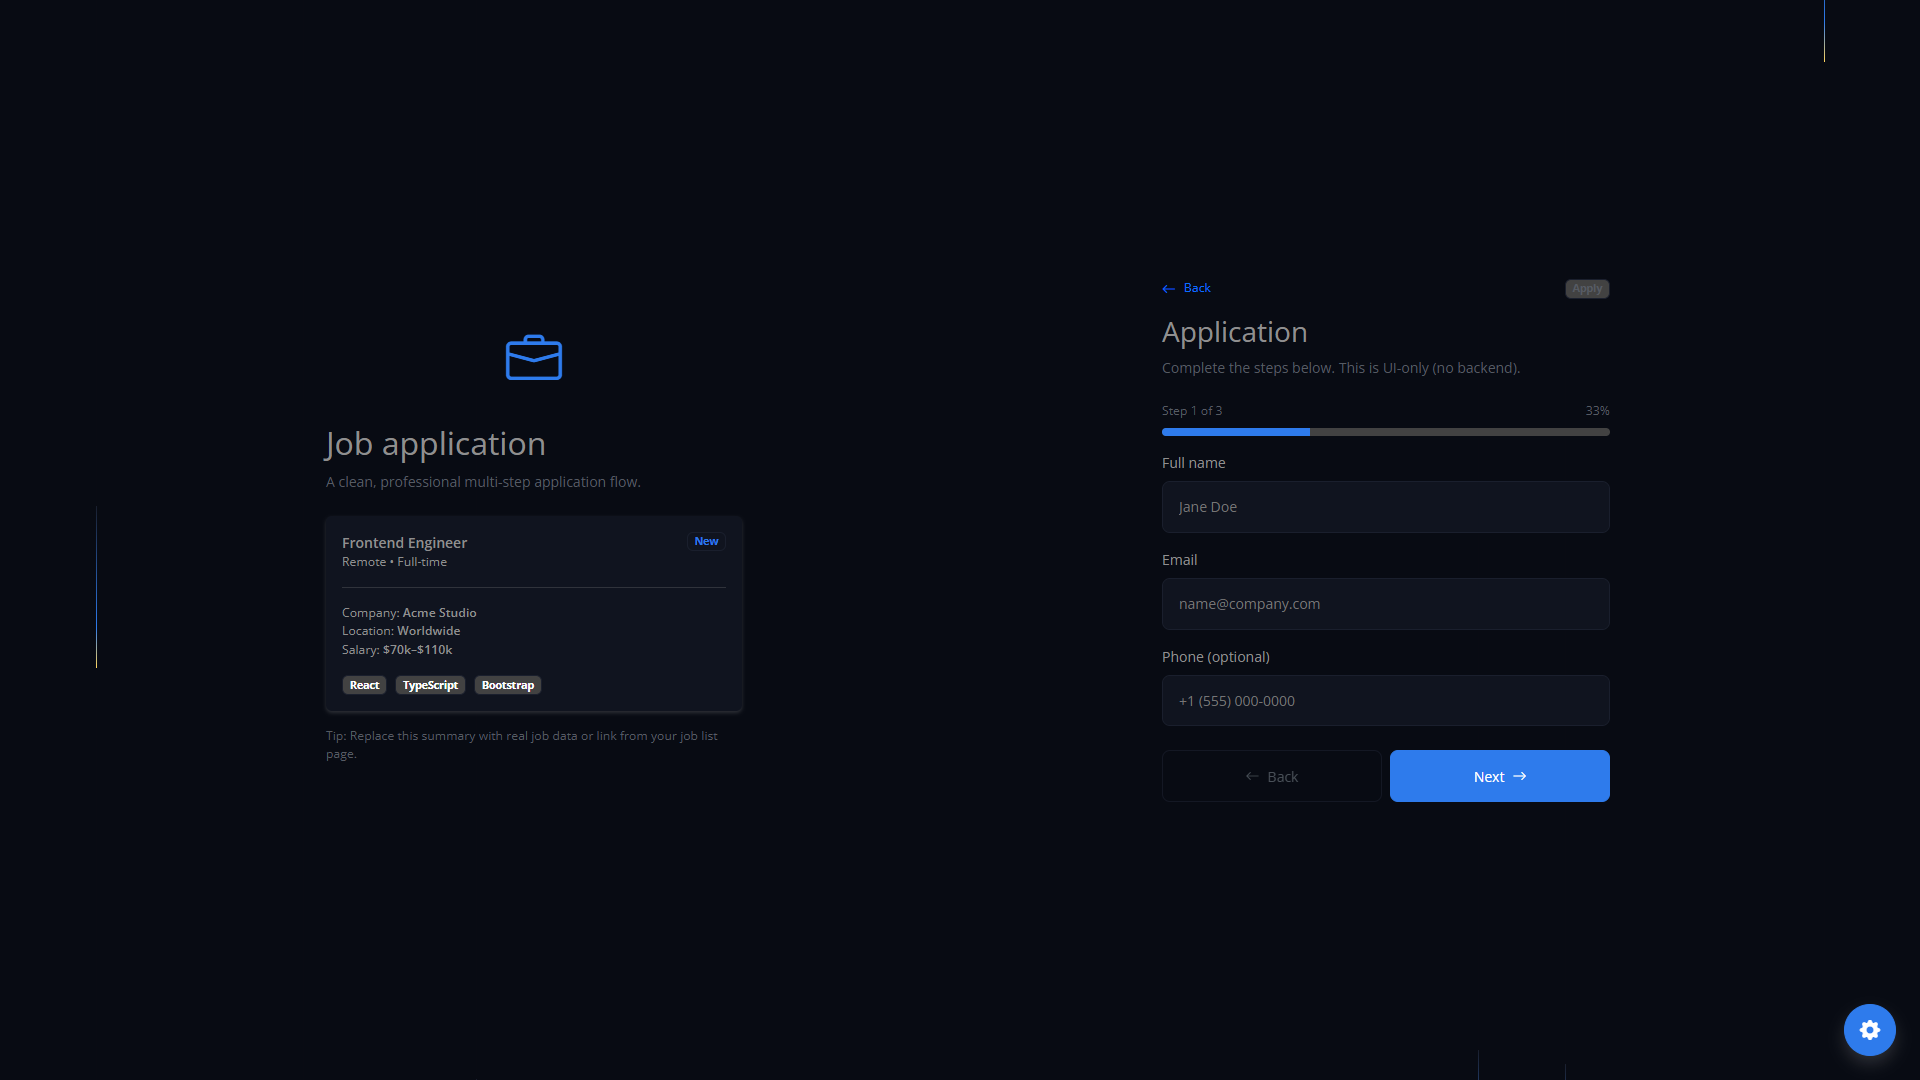Screen dimensions: 1920x1080
Task: Follow the top Back link
Action: 1197,288
